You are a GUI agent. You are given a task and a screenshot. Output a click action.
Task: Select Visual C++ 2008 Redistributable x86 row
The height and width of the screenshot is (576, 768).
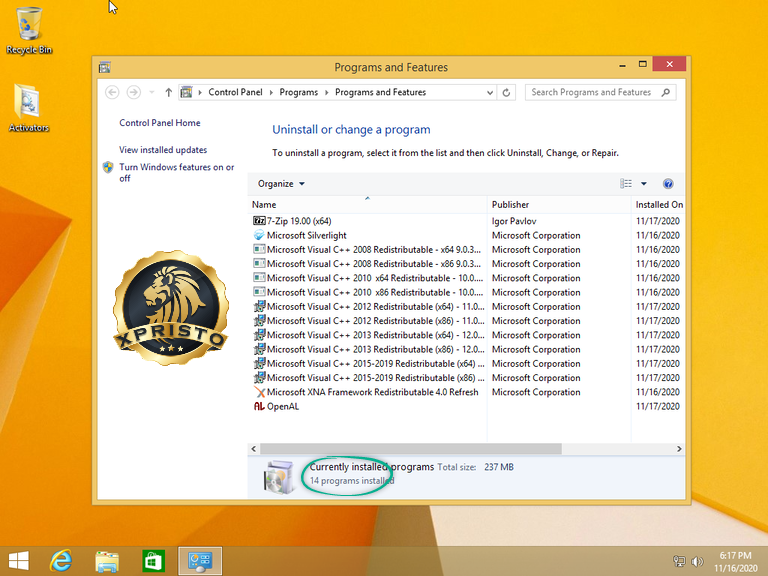[466, 264]
